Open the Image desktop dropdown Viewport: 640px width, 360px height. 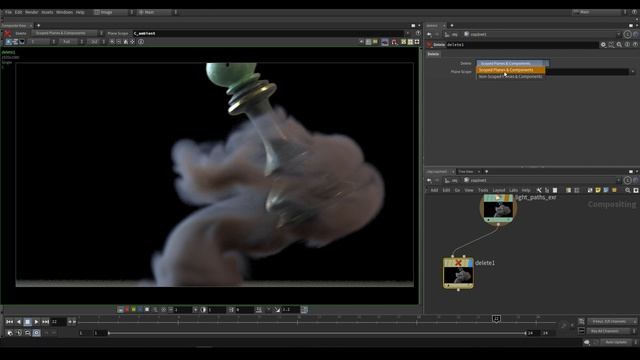click(113, 12)
